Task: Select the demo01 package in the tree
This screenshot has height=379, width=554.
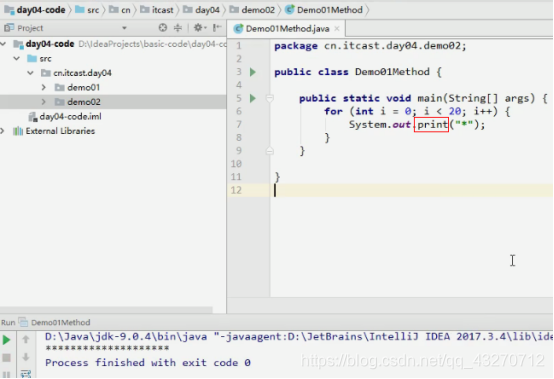Action: [83, 87]
